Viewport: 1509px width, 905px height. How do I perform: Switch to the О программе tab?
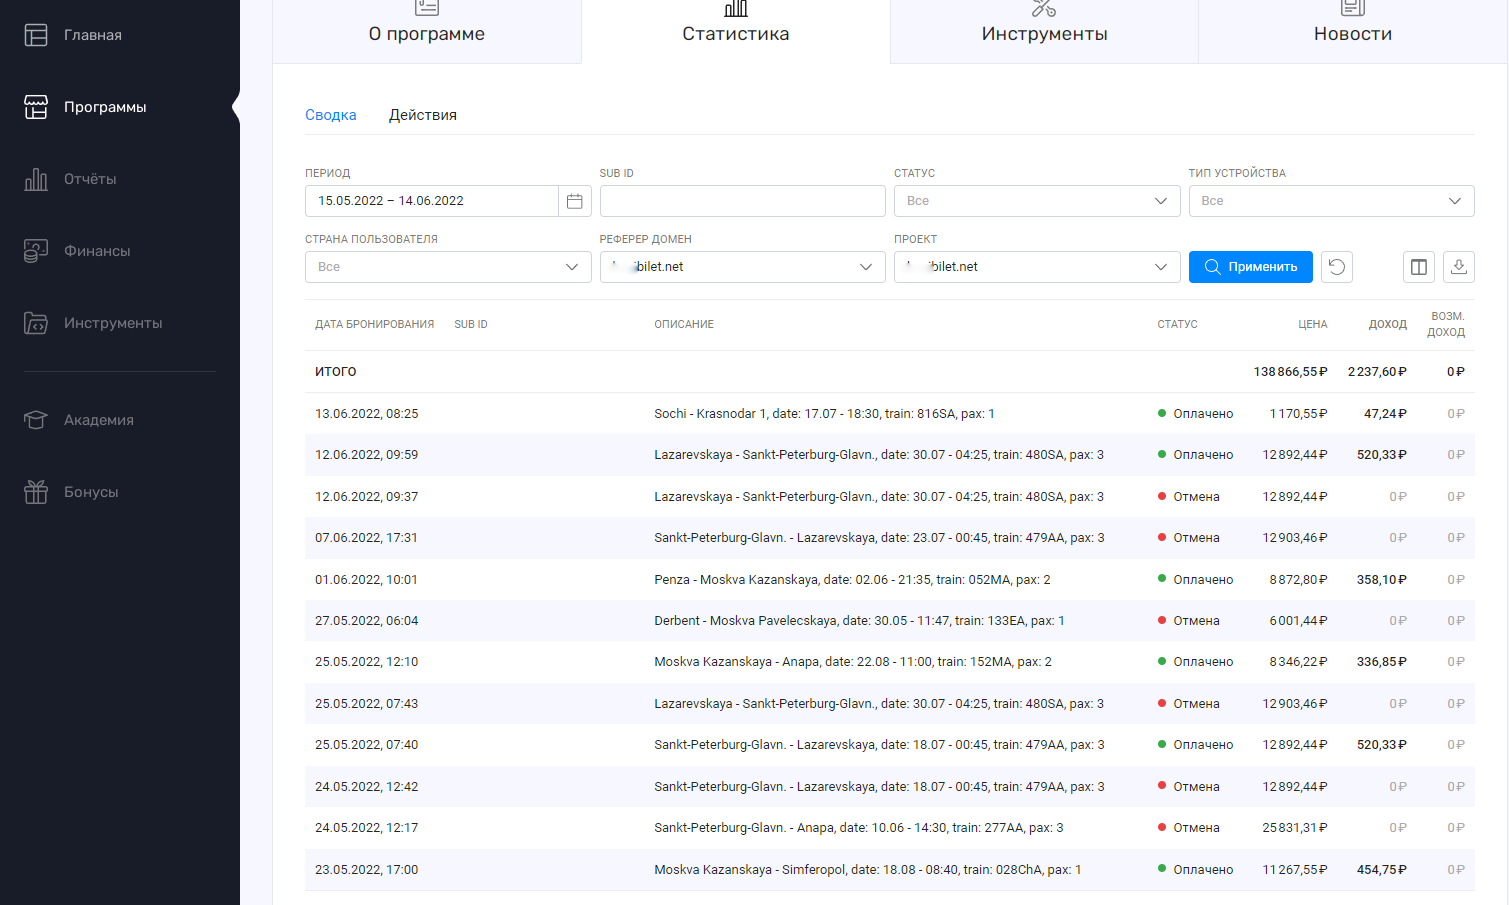[427, 32]
